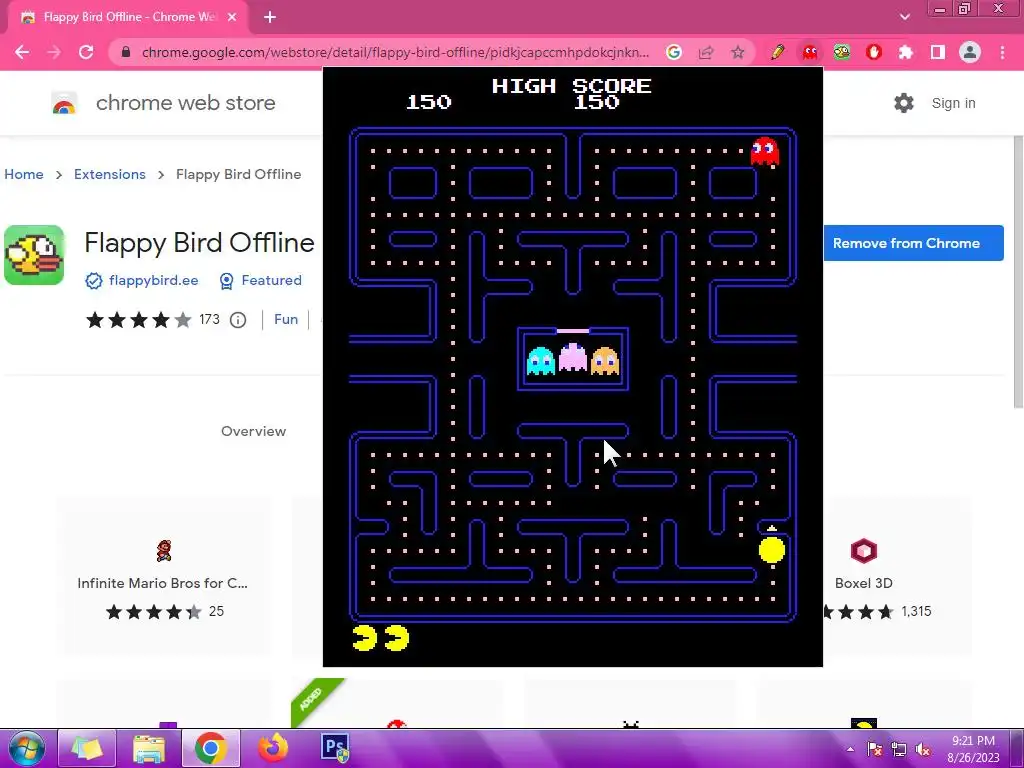Open a new browser tab

(270, 17)
